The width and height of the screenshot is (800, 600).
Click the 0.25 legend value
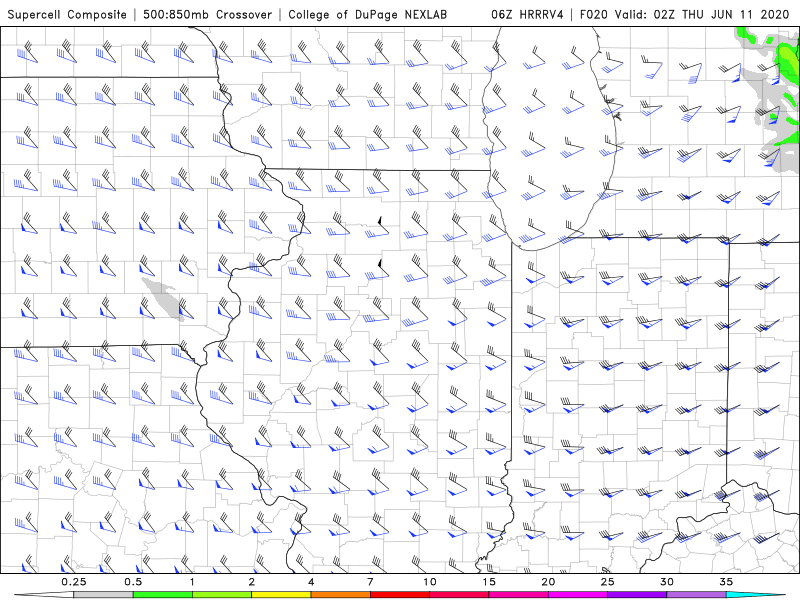(x=74, y=582)
